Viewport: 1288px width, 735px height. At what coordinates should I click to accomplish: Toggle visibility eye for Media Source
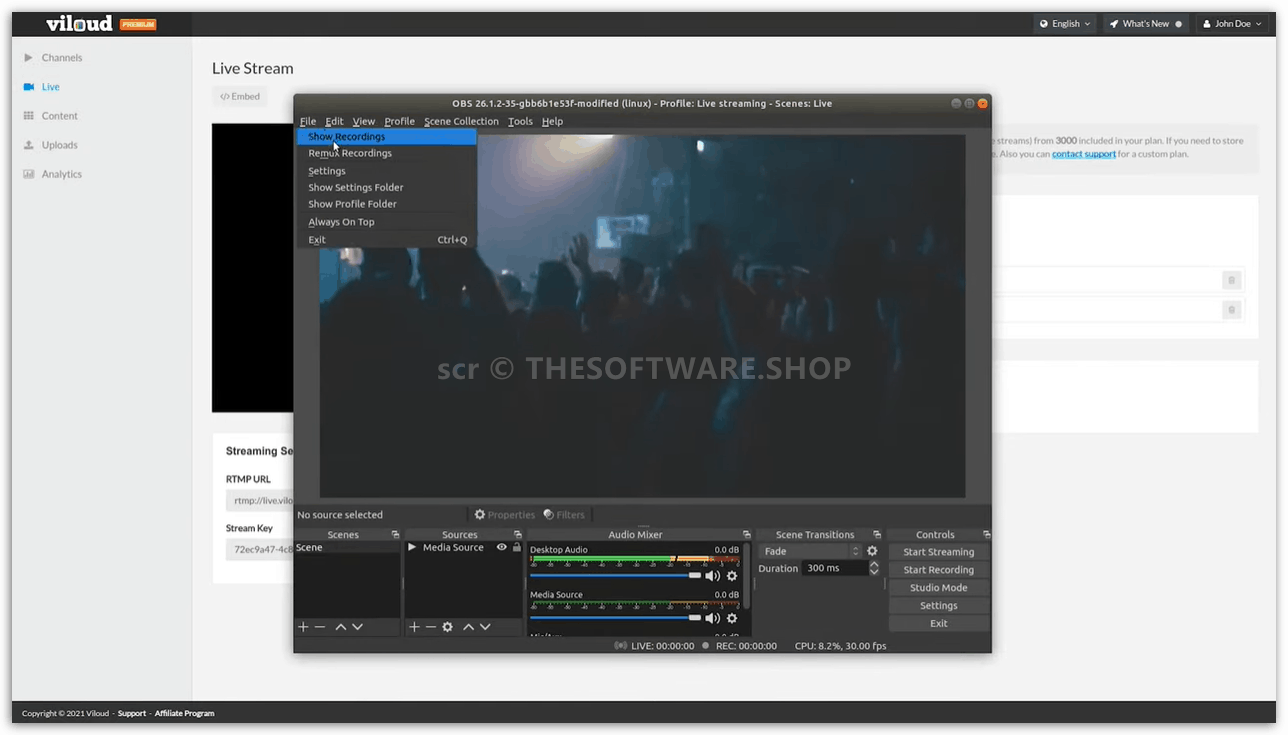502,547
